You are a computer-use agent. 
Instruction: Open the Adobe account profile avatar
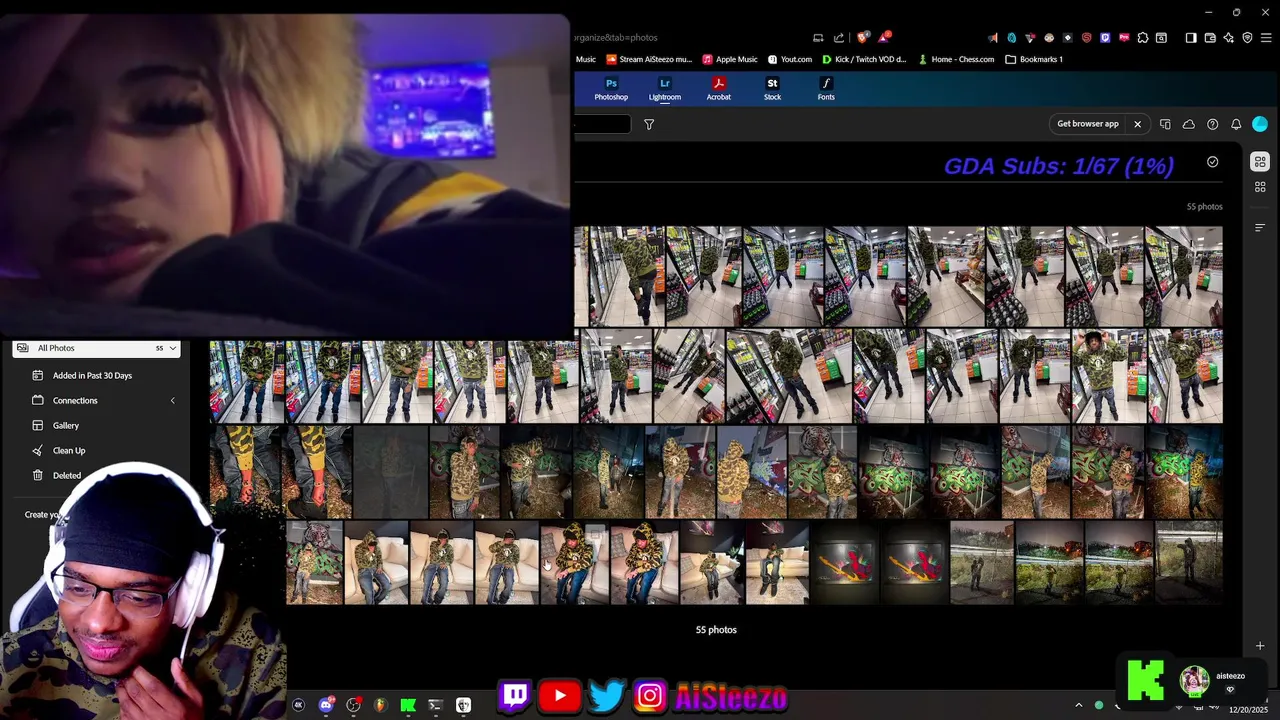coord(1260,124)
